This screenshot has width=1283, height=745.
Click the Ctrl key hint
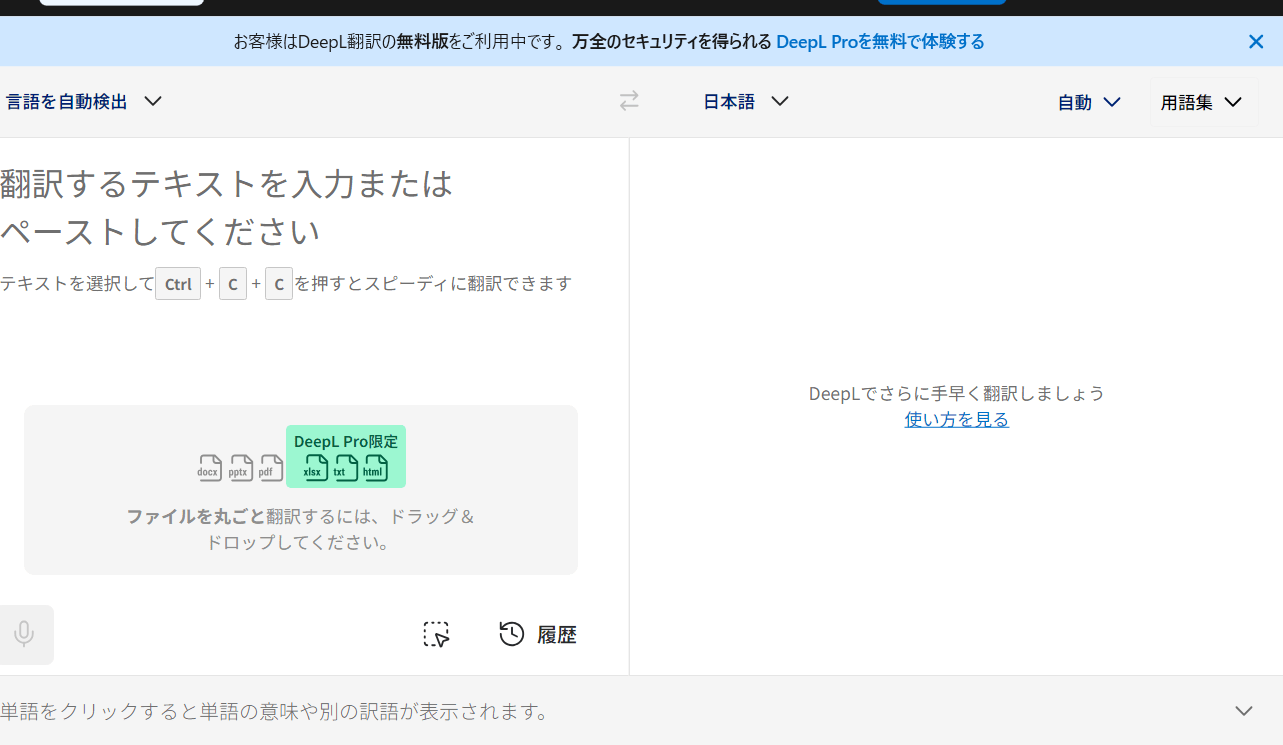point(178,284)
